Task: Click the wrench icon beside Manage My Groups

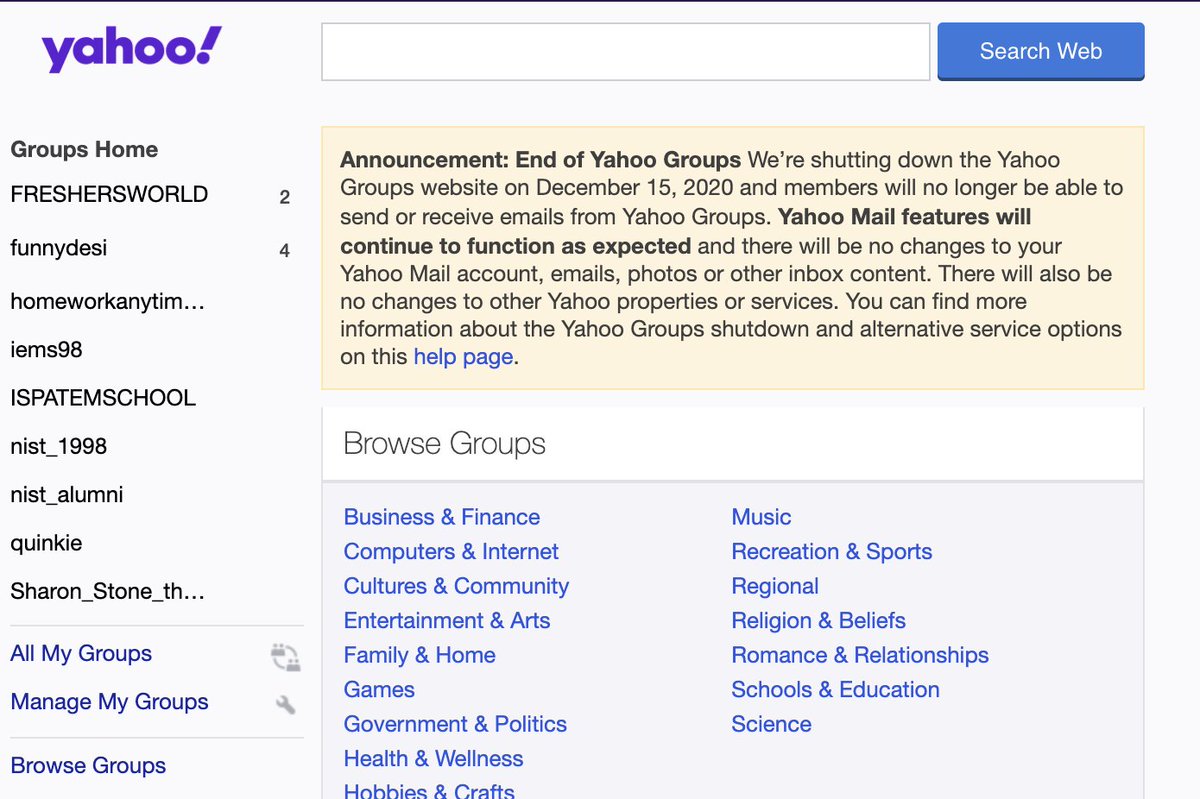Action: (285, 705)
